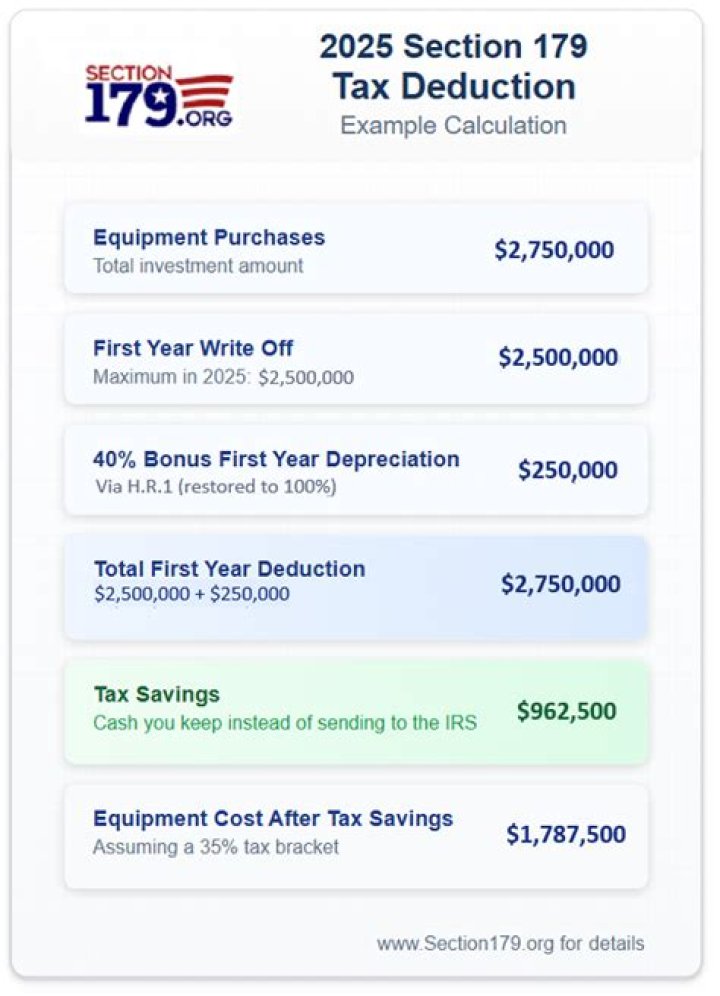Select the "Total First Year Deduction" heading
Viewport: 720px width, 996px height.
(x=229, y=569)
